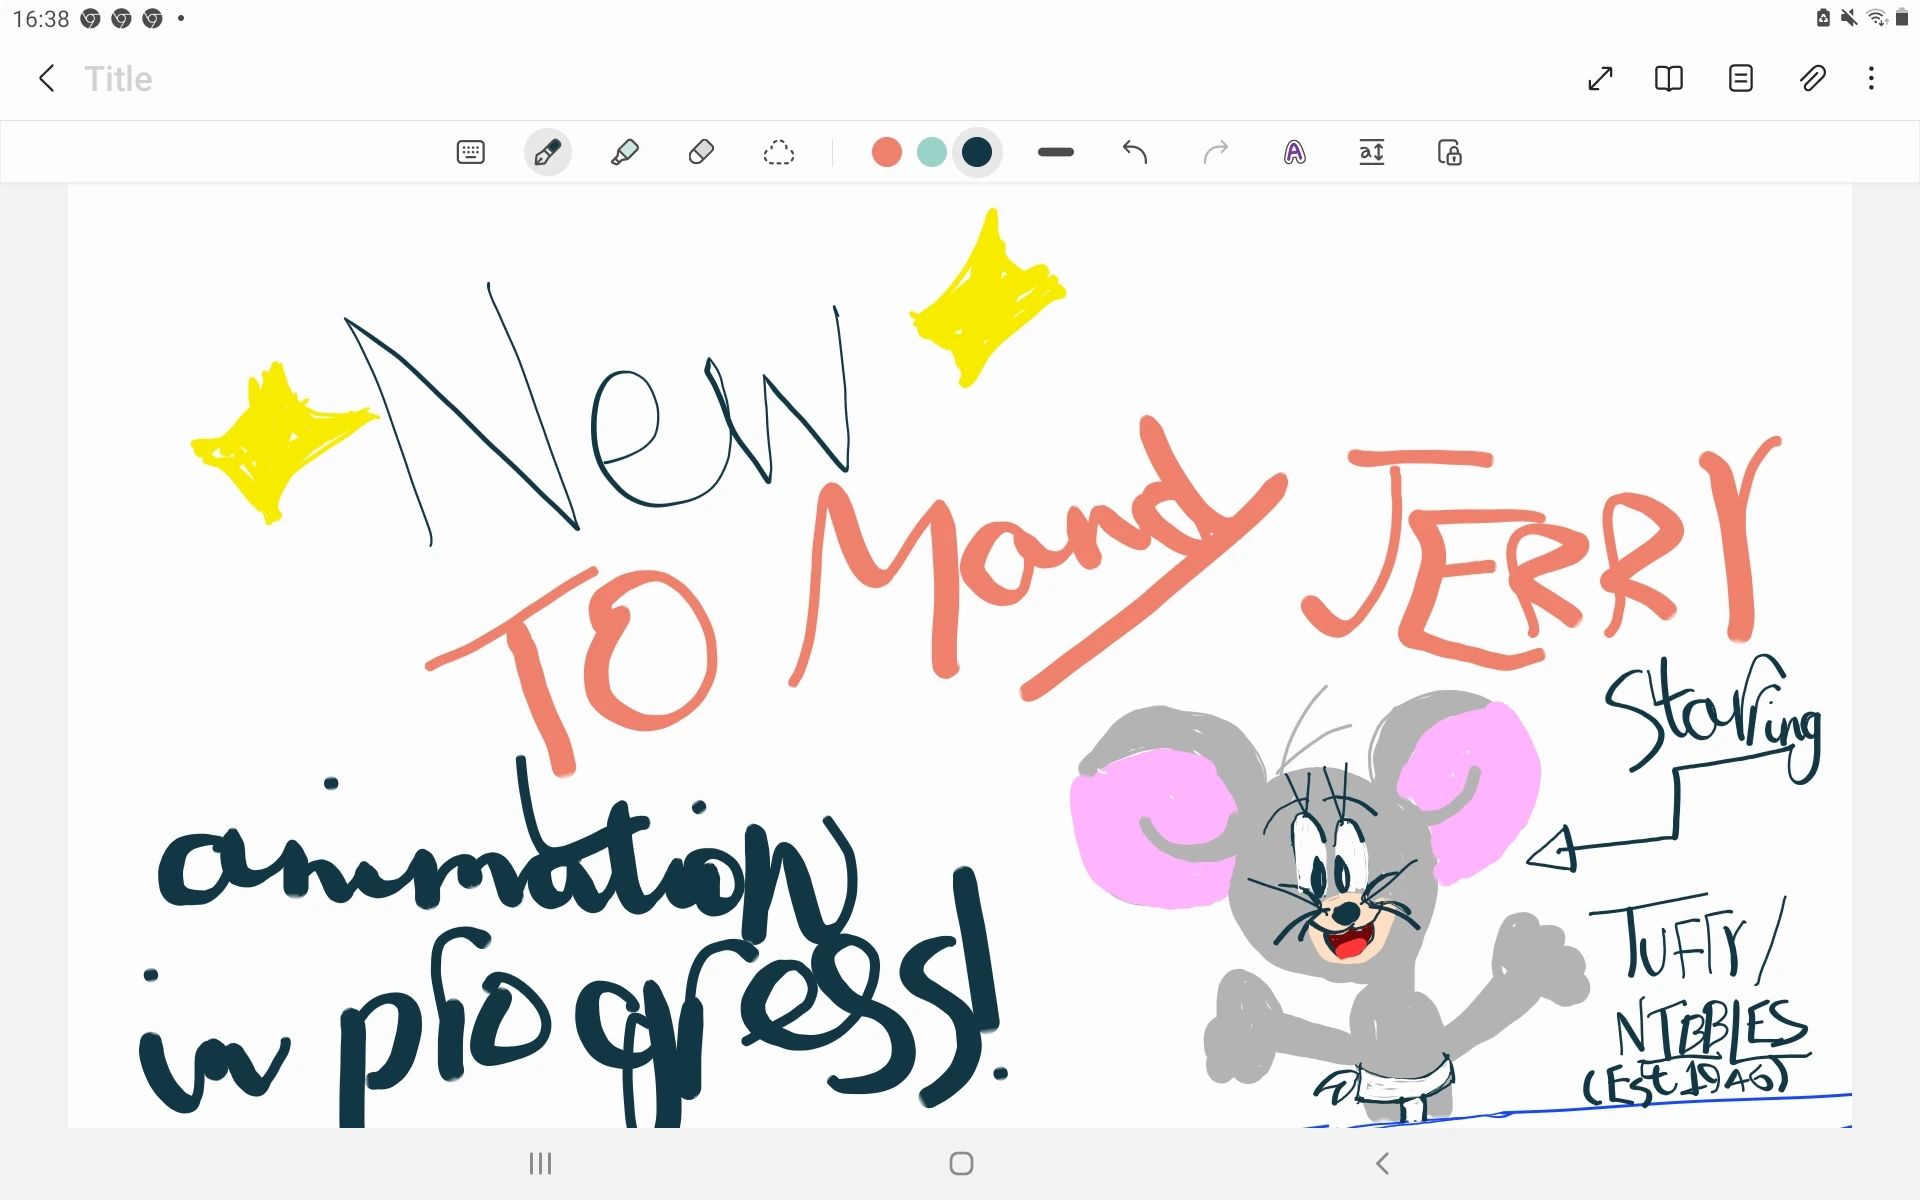This screenshot has height=1200, width=1920.
Task: Undo the last stroke
Action: pyautogui.click(x=1134, y=152)
